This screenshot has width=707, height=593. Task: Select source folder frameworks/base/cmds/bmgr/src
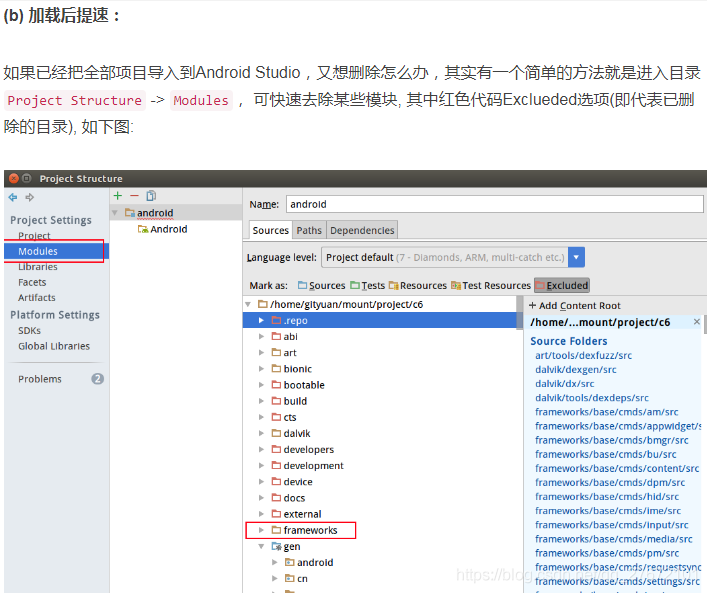point(611,440)
